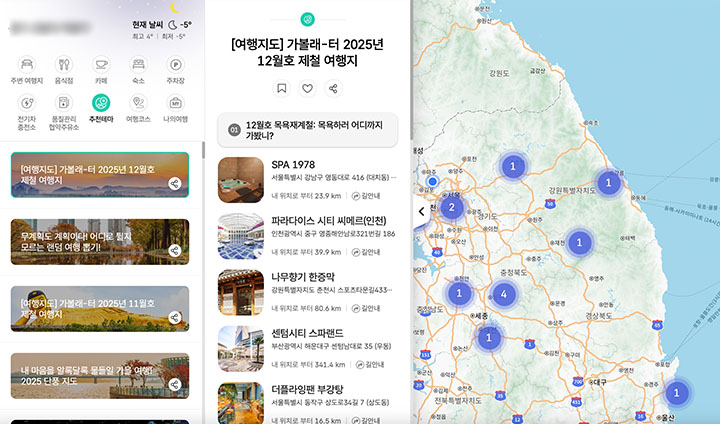
Task: Select the marker 1 near 천안
Action: tap(459, 293)
